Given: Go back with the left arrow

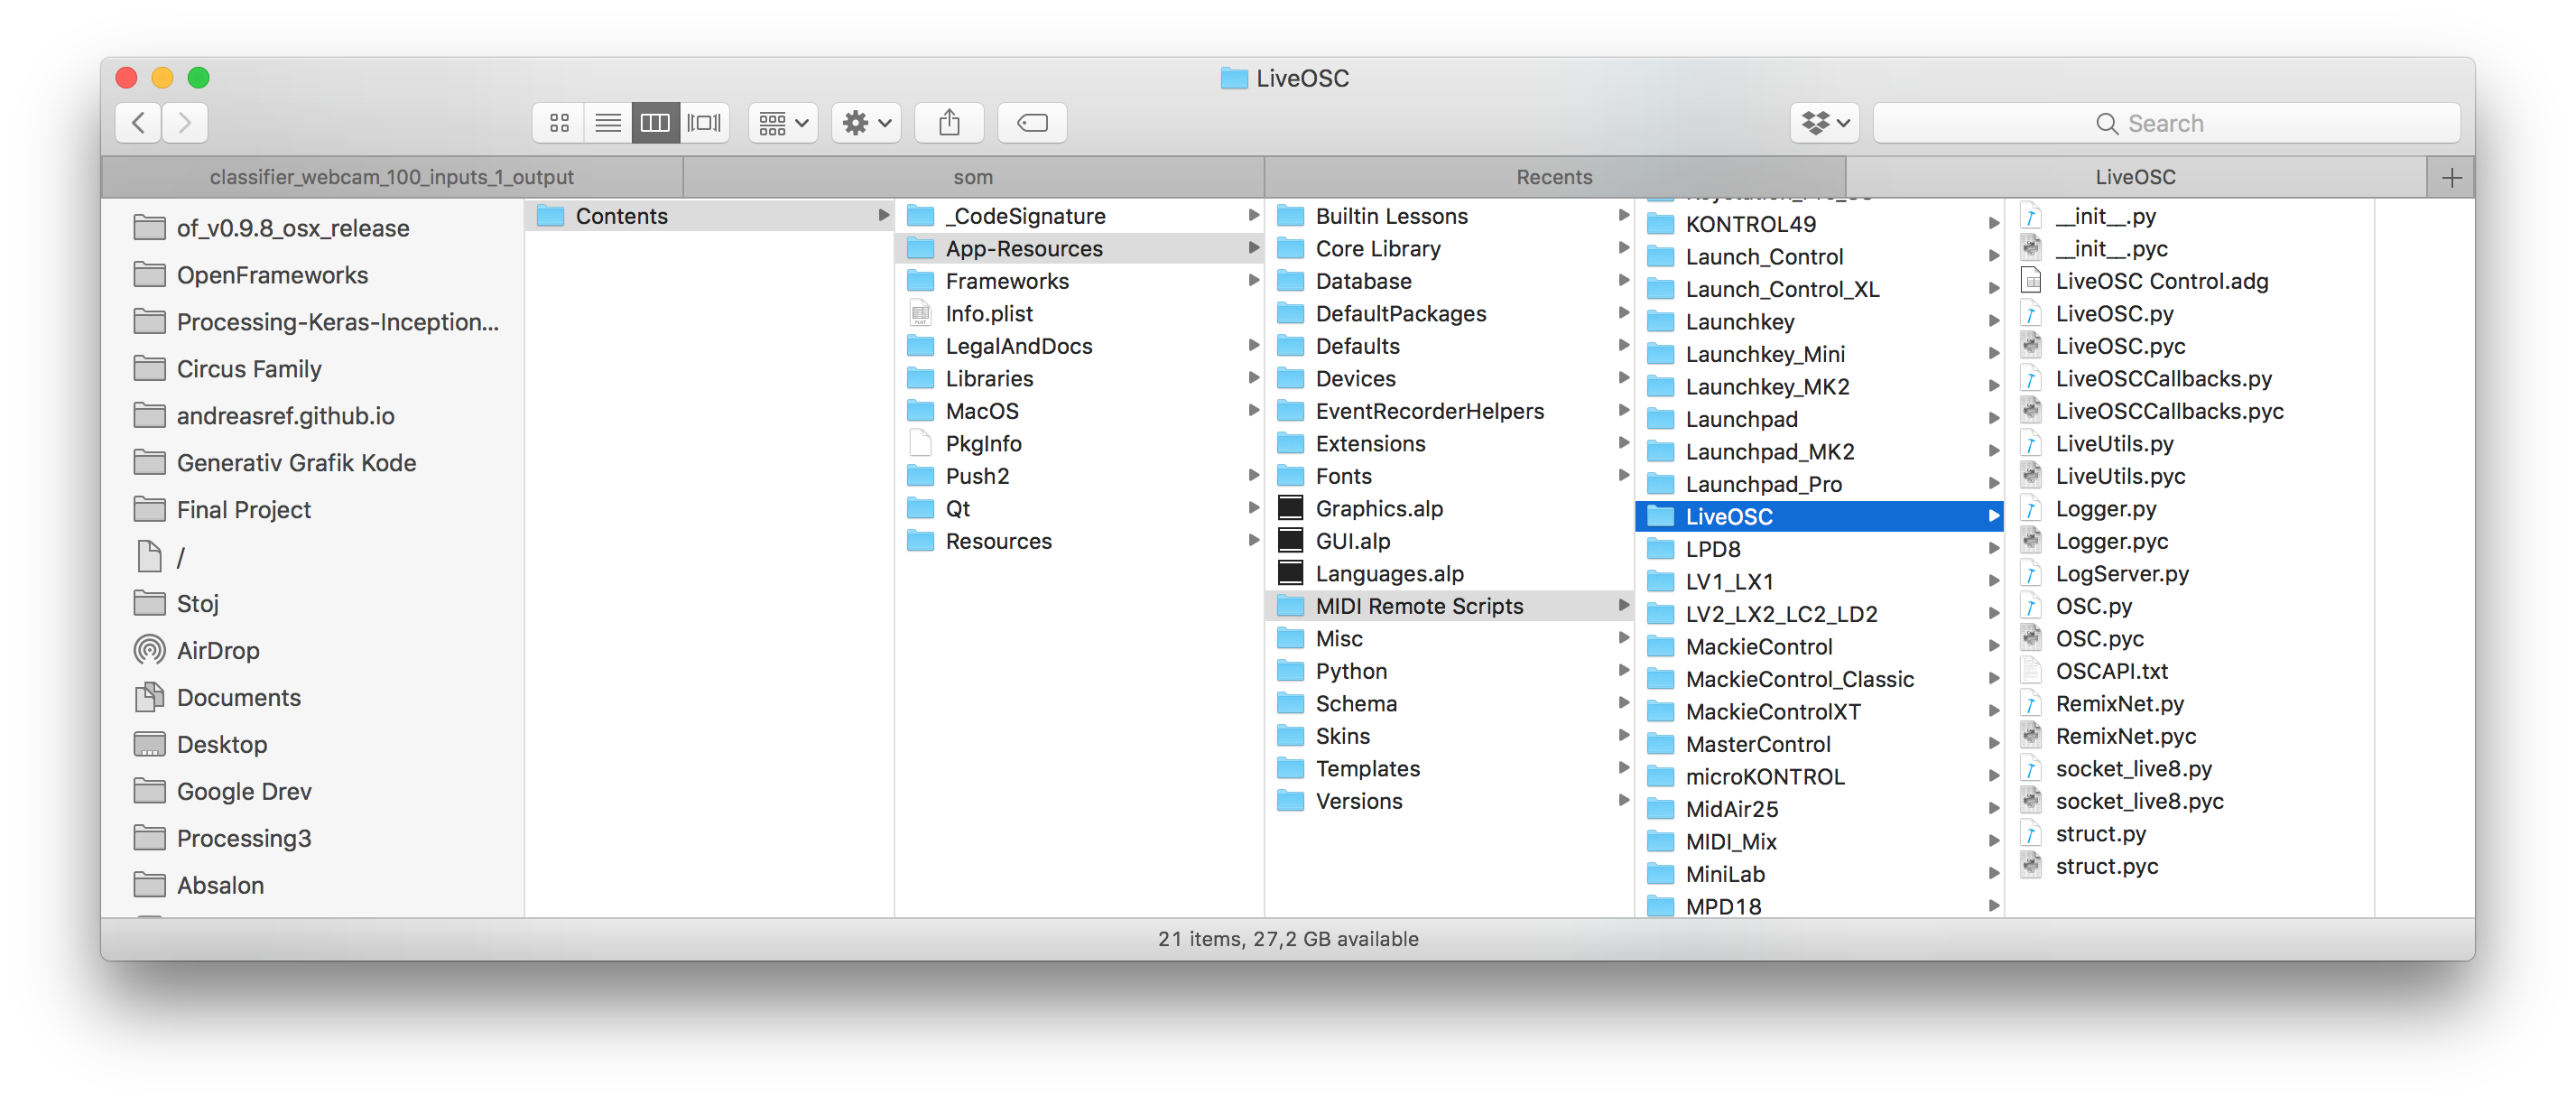Looking at the screenshot, I should pyautogui.click(x=139, y=123).
